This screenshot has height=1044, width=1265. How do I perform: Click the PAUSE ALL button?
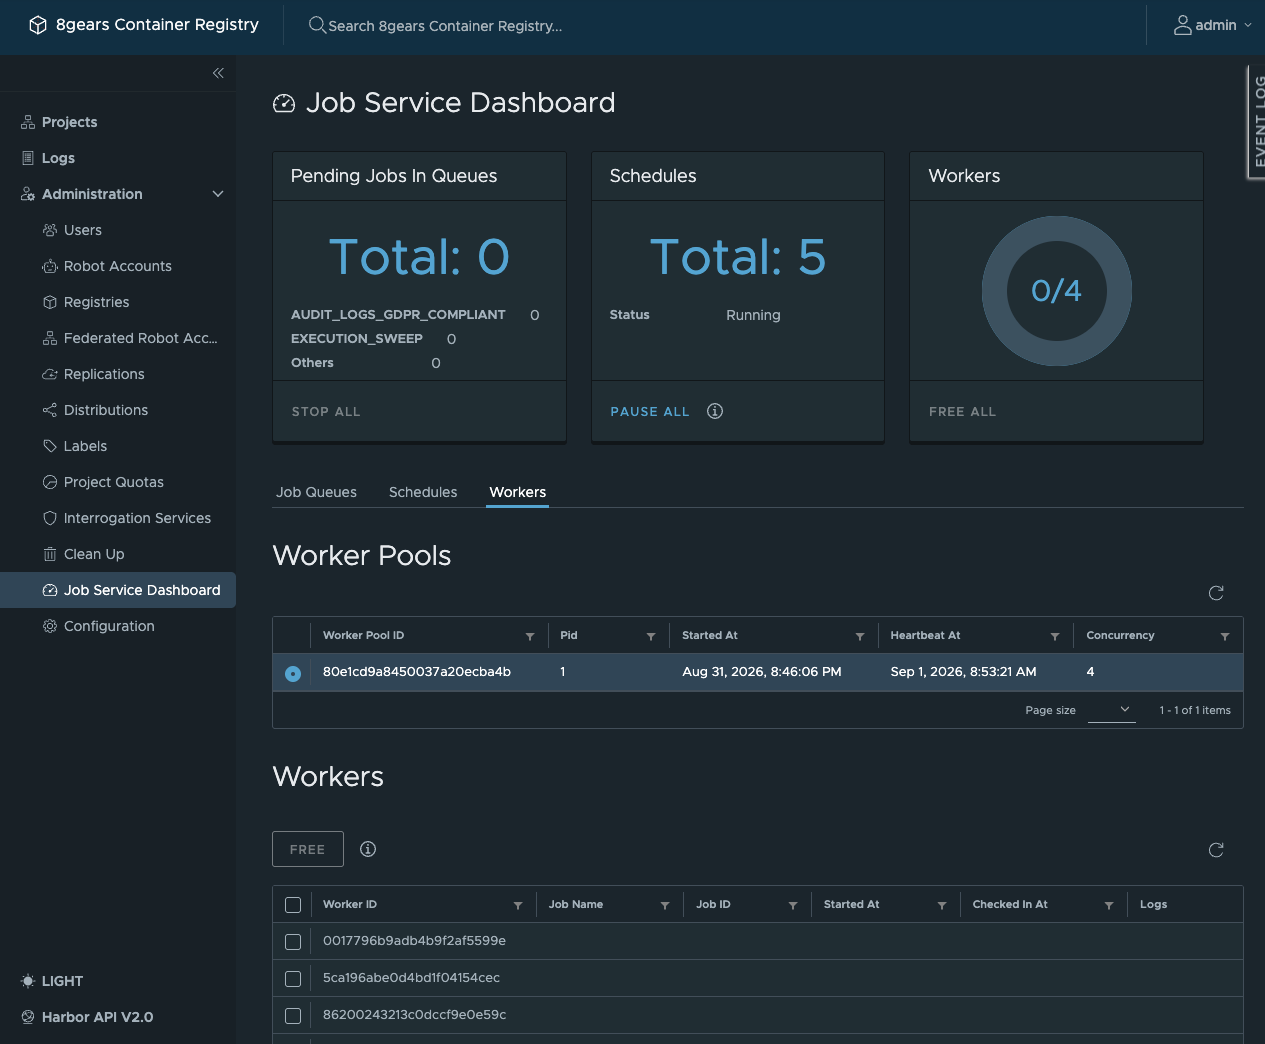tap(650, 411)
